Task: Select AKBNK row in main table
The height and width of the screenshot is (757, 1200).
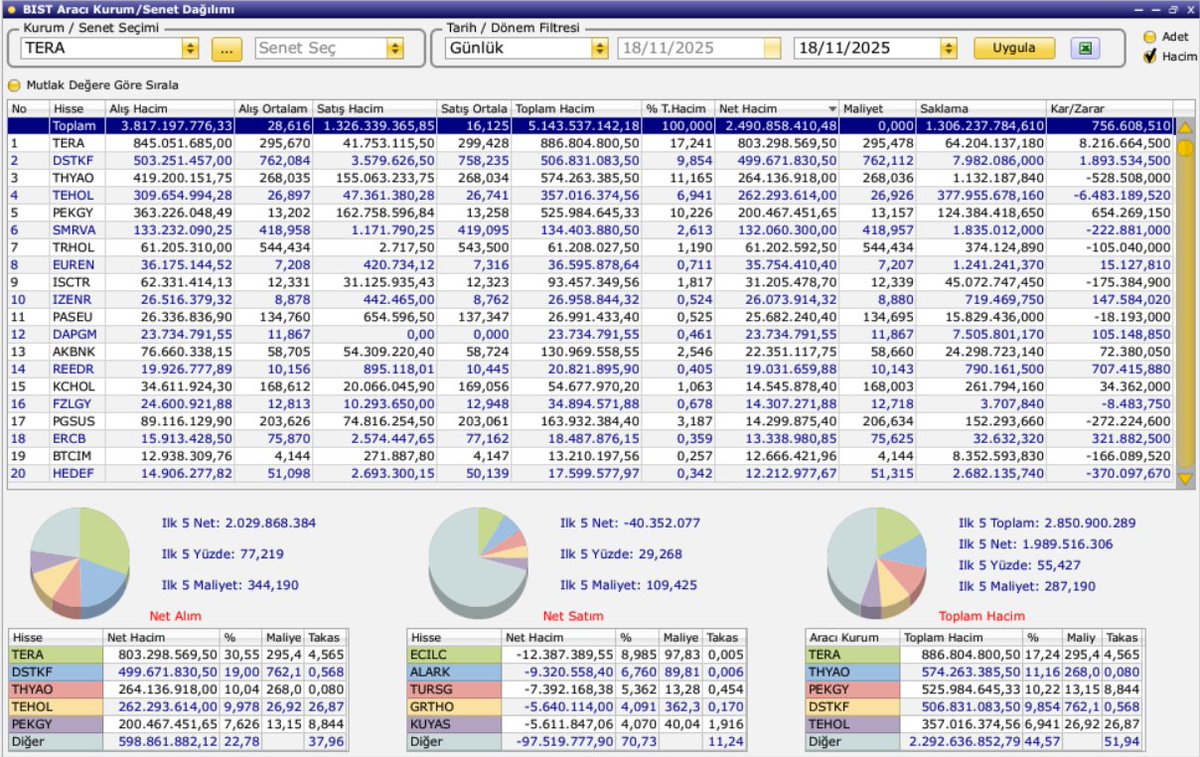Action: pyautogui.click(x=590, y=351)
